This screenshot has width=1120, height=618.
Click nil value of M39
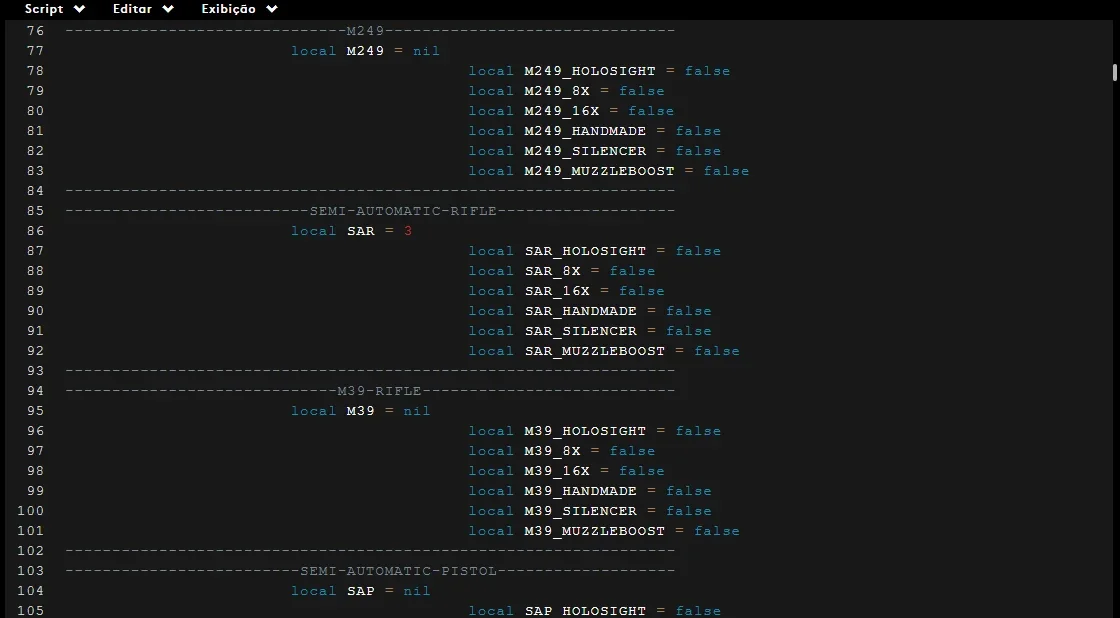coord(417,411)
